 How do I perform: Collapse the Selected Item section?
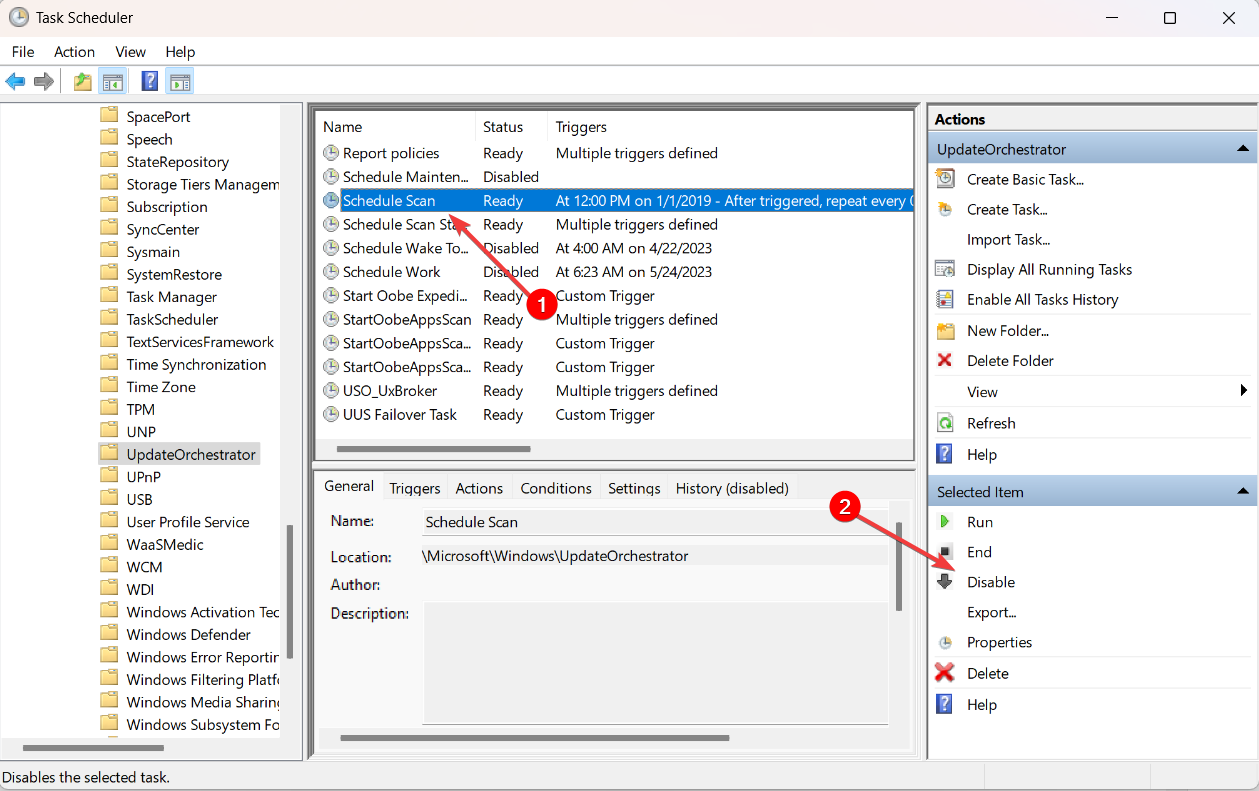click(x=1243, y=492)
